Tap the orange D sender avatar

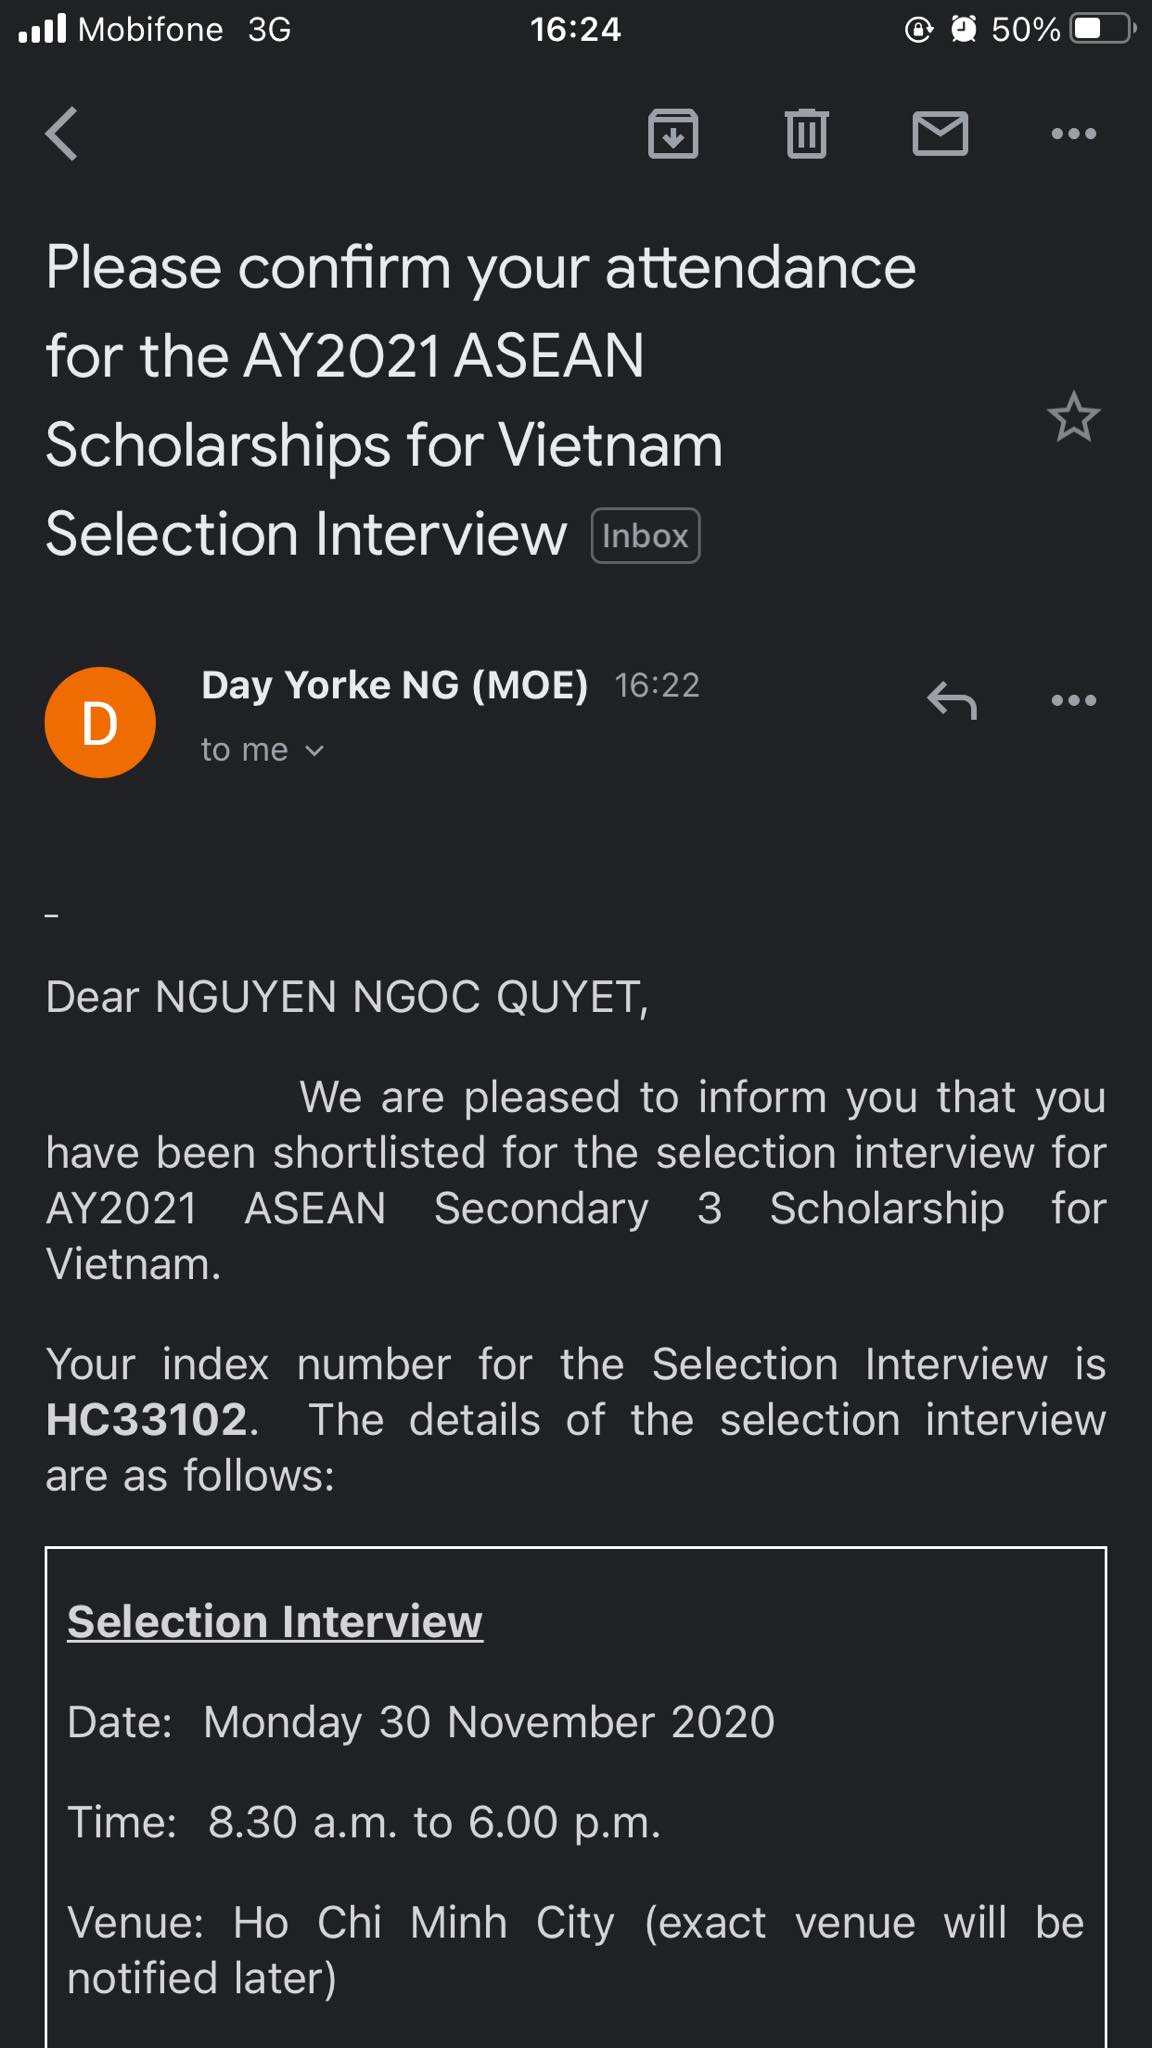click(x=100, y=722)
